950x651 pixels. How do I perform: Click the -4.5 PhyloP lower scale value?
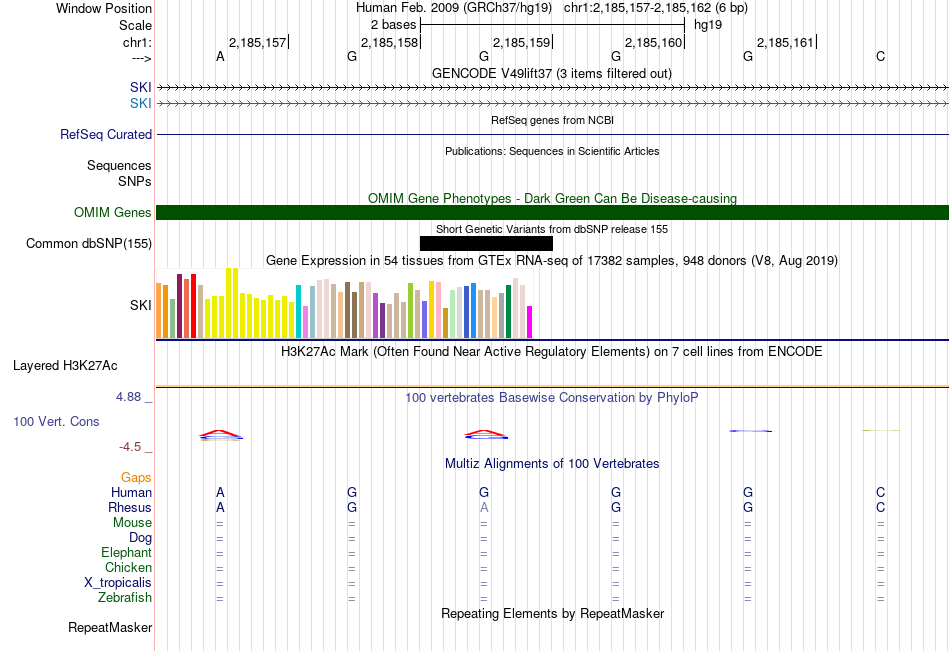(130, 447)
